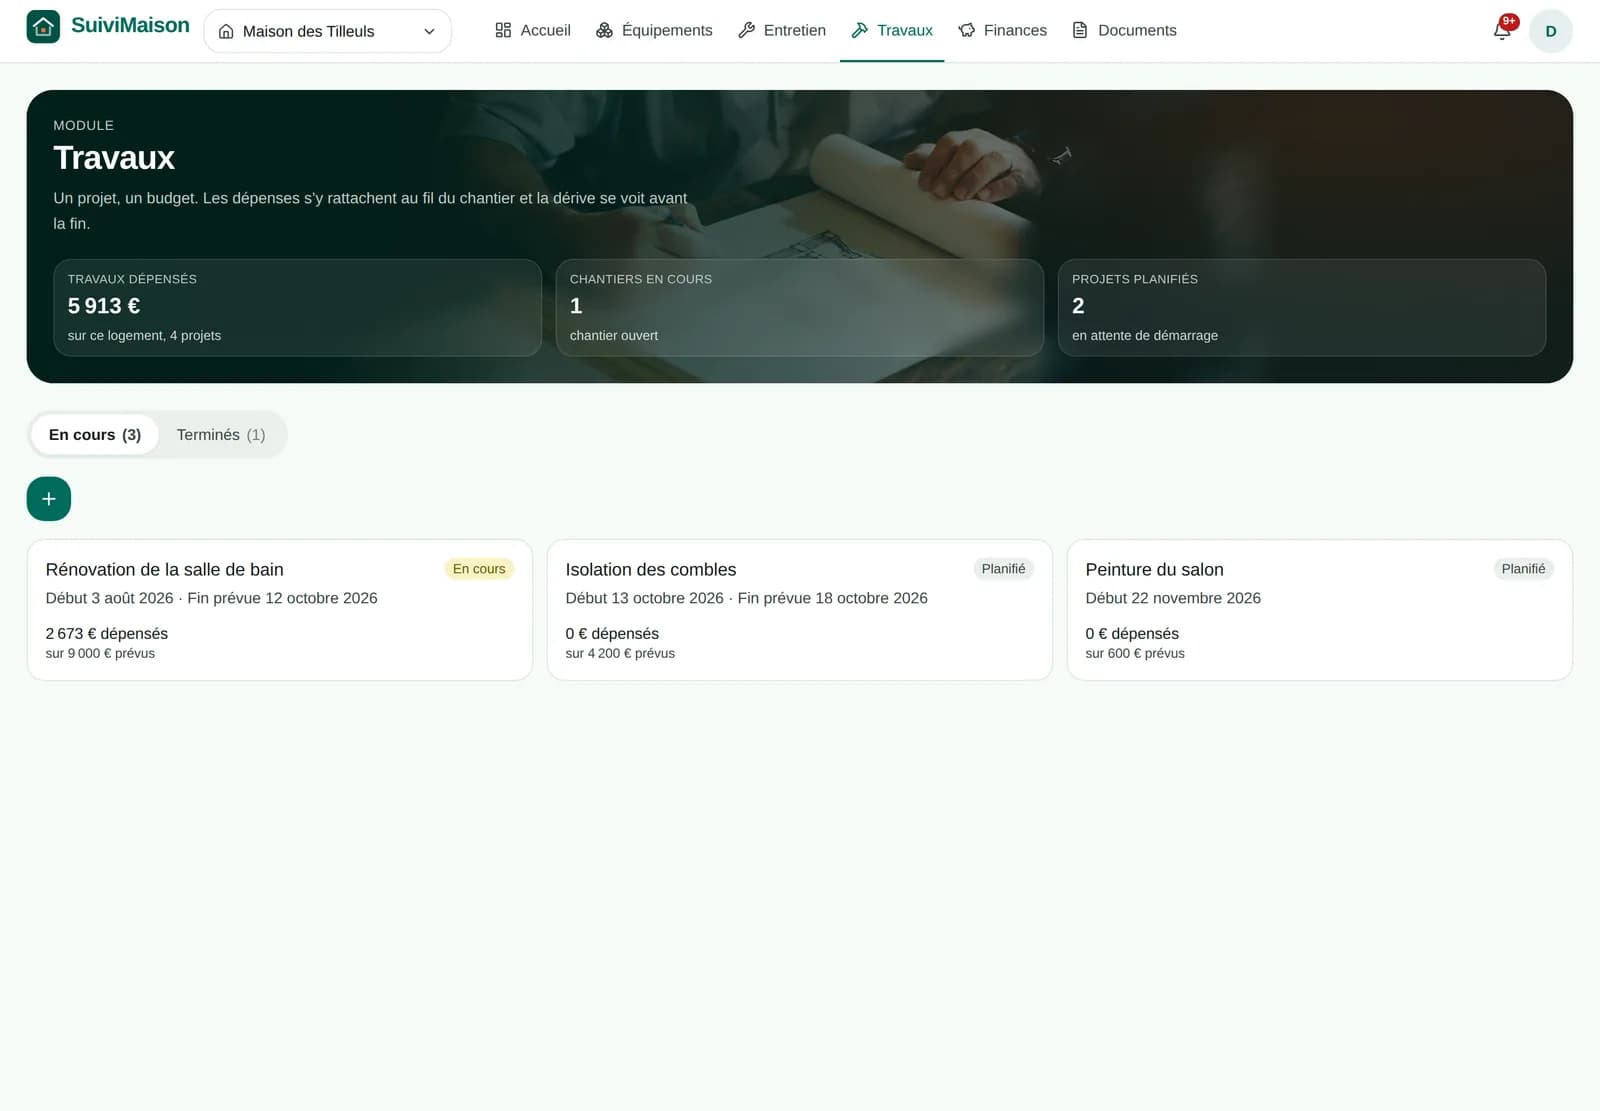Open the user avatar D menu

(1551, 31)
